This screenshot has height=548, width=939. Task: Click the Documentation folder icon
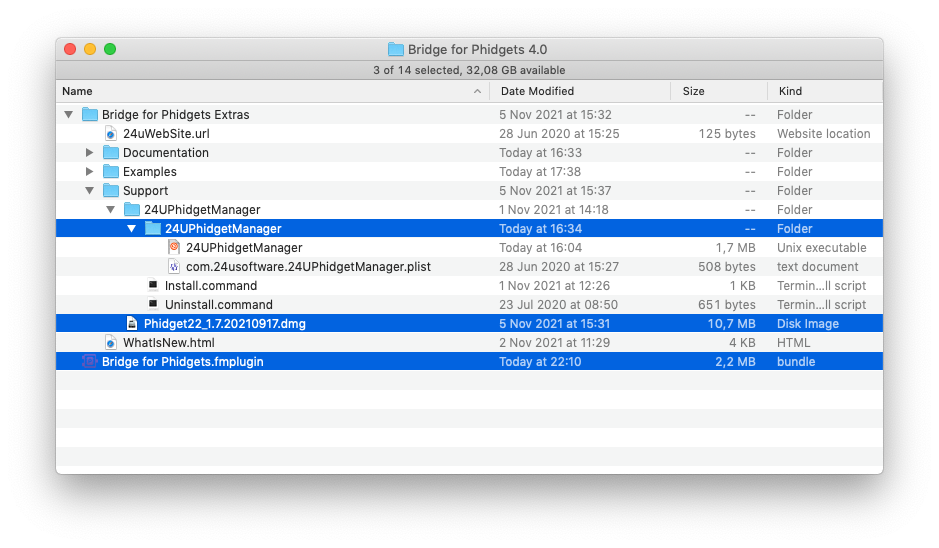coord(111,152)
